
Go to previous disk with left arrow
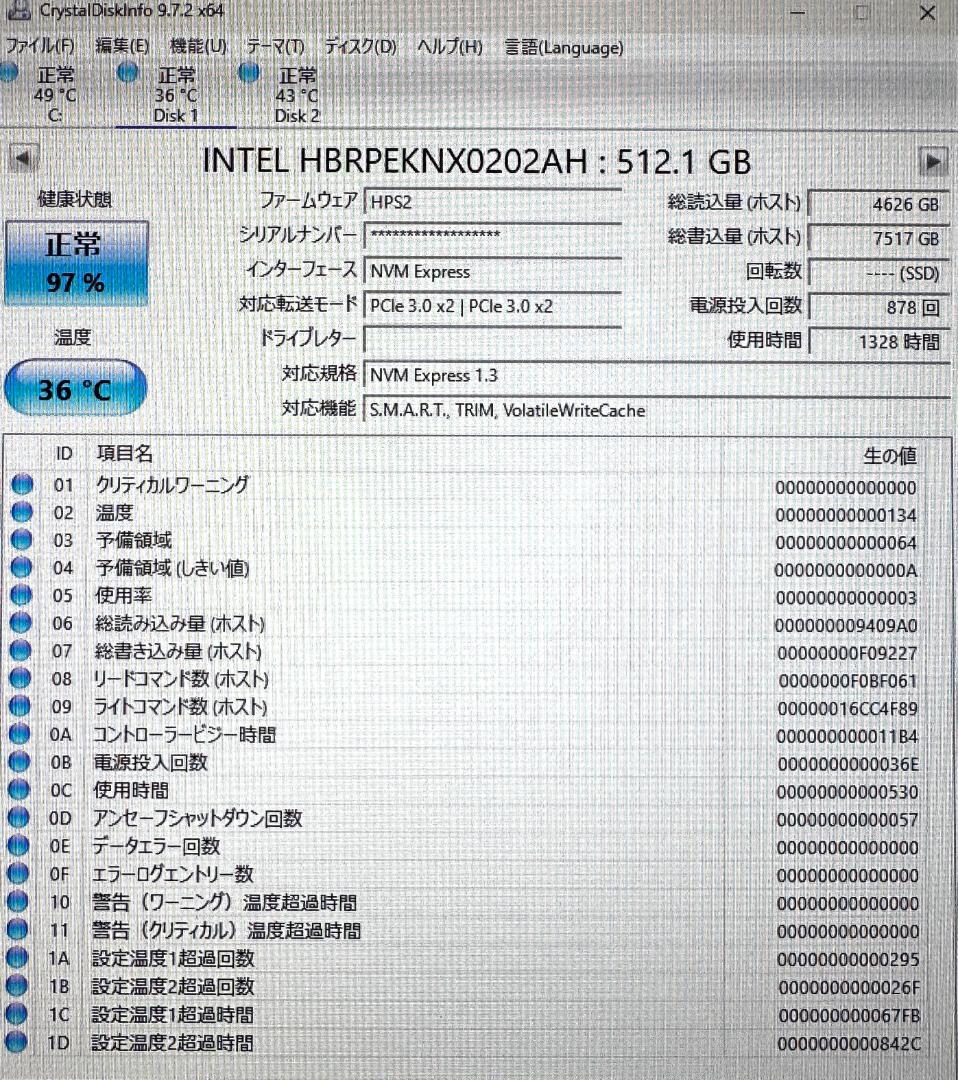[23, 159]
